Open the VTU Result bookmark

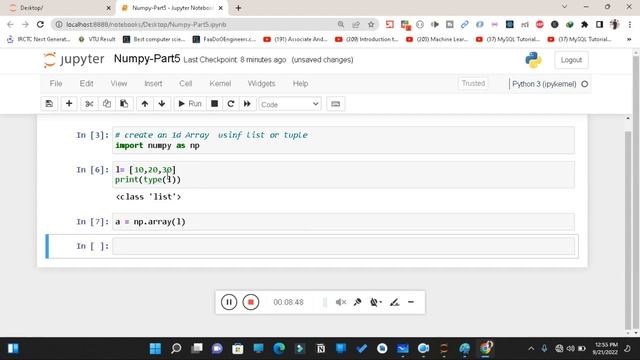click(x=97, y=39)
